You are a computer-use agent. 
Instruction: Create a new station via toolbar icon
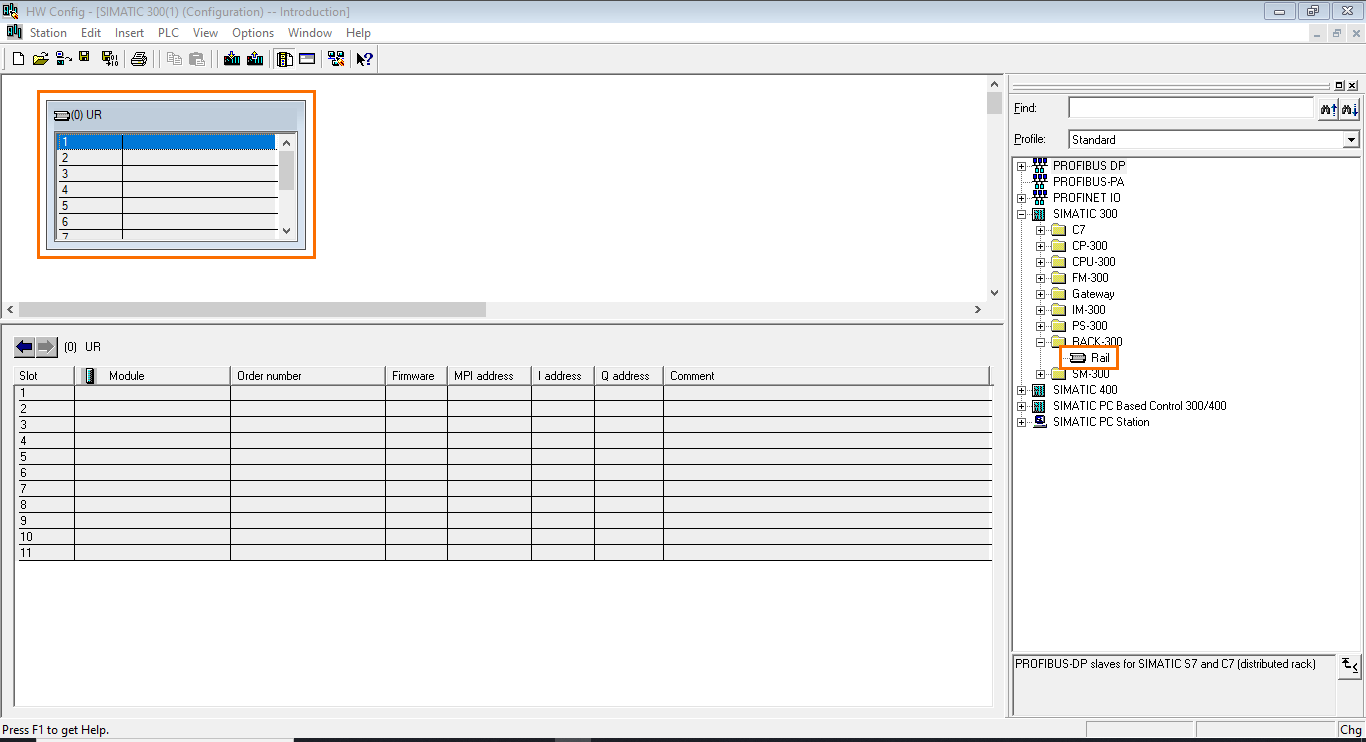point(18,58)
